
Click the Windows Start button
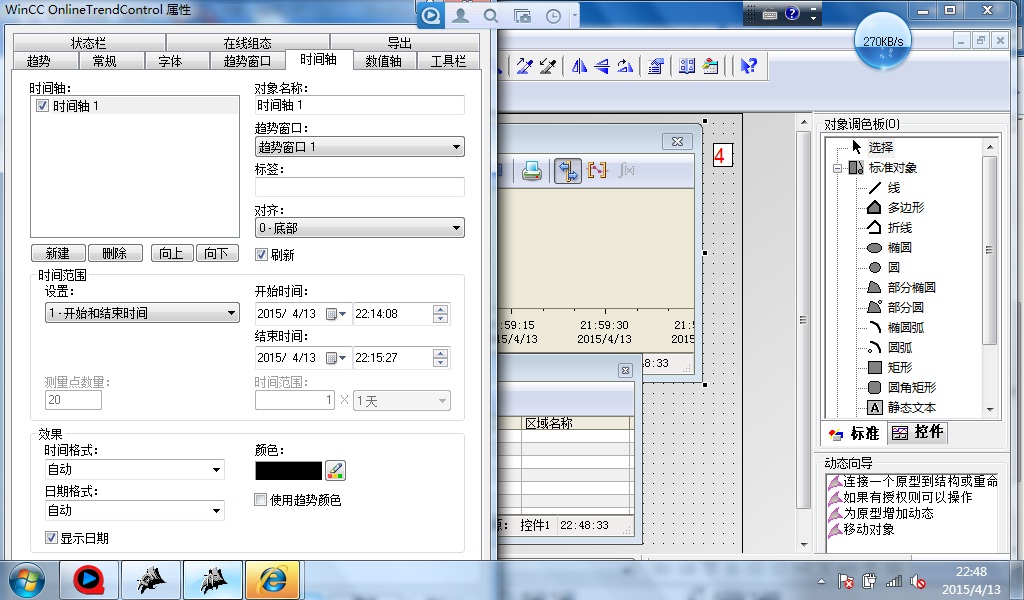(x=27, y=580)
